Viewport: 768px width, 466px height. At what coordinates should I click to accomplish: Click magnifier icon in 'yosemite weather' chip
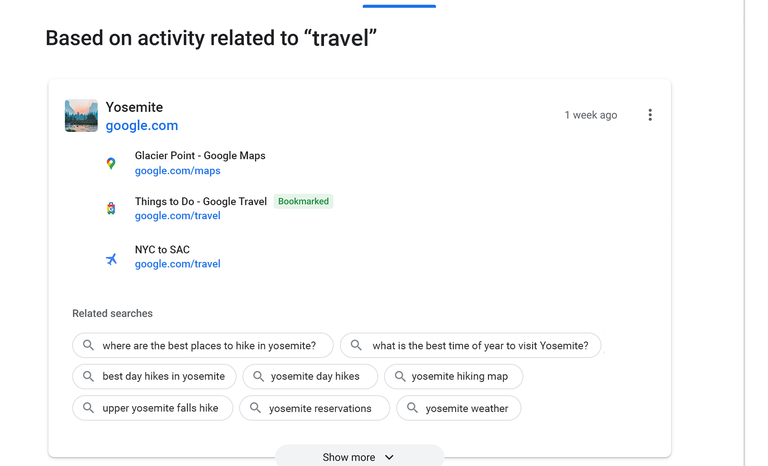412,408
